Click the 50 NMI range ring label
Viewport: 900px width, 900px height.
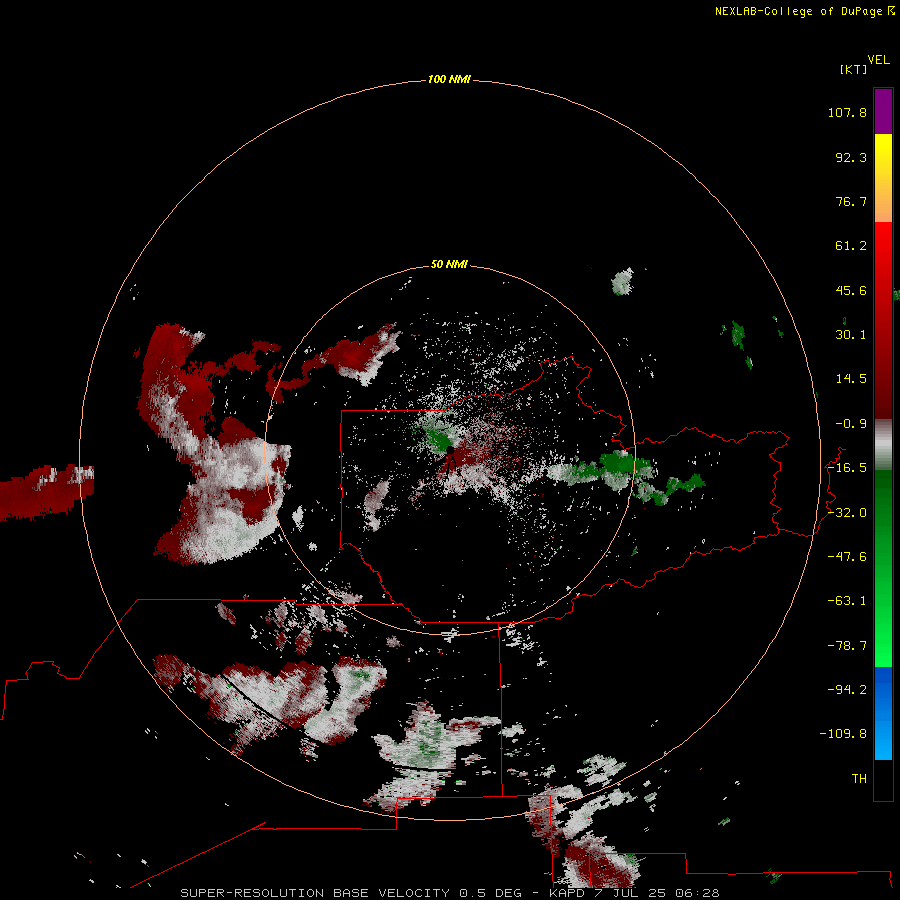pyautogui.click(x=449, y=264)
